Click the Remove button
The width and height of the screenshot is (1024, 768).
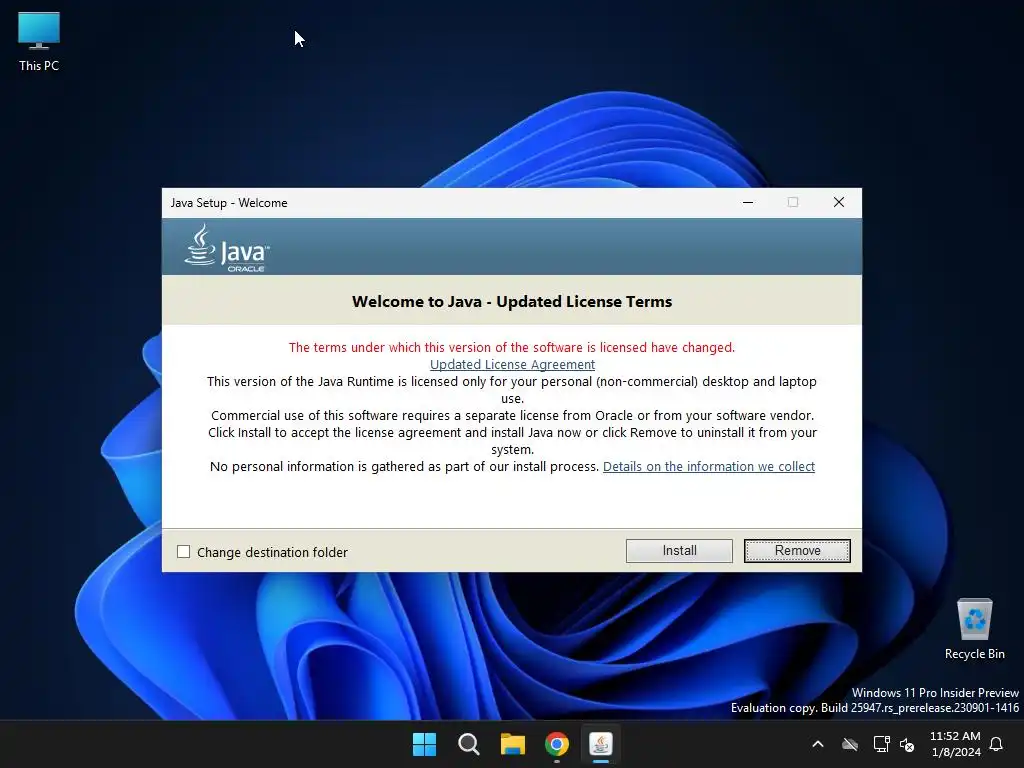pos(797,551)
